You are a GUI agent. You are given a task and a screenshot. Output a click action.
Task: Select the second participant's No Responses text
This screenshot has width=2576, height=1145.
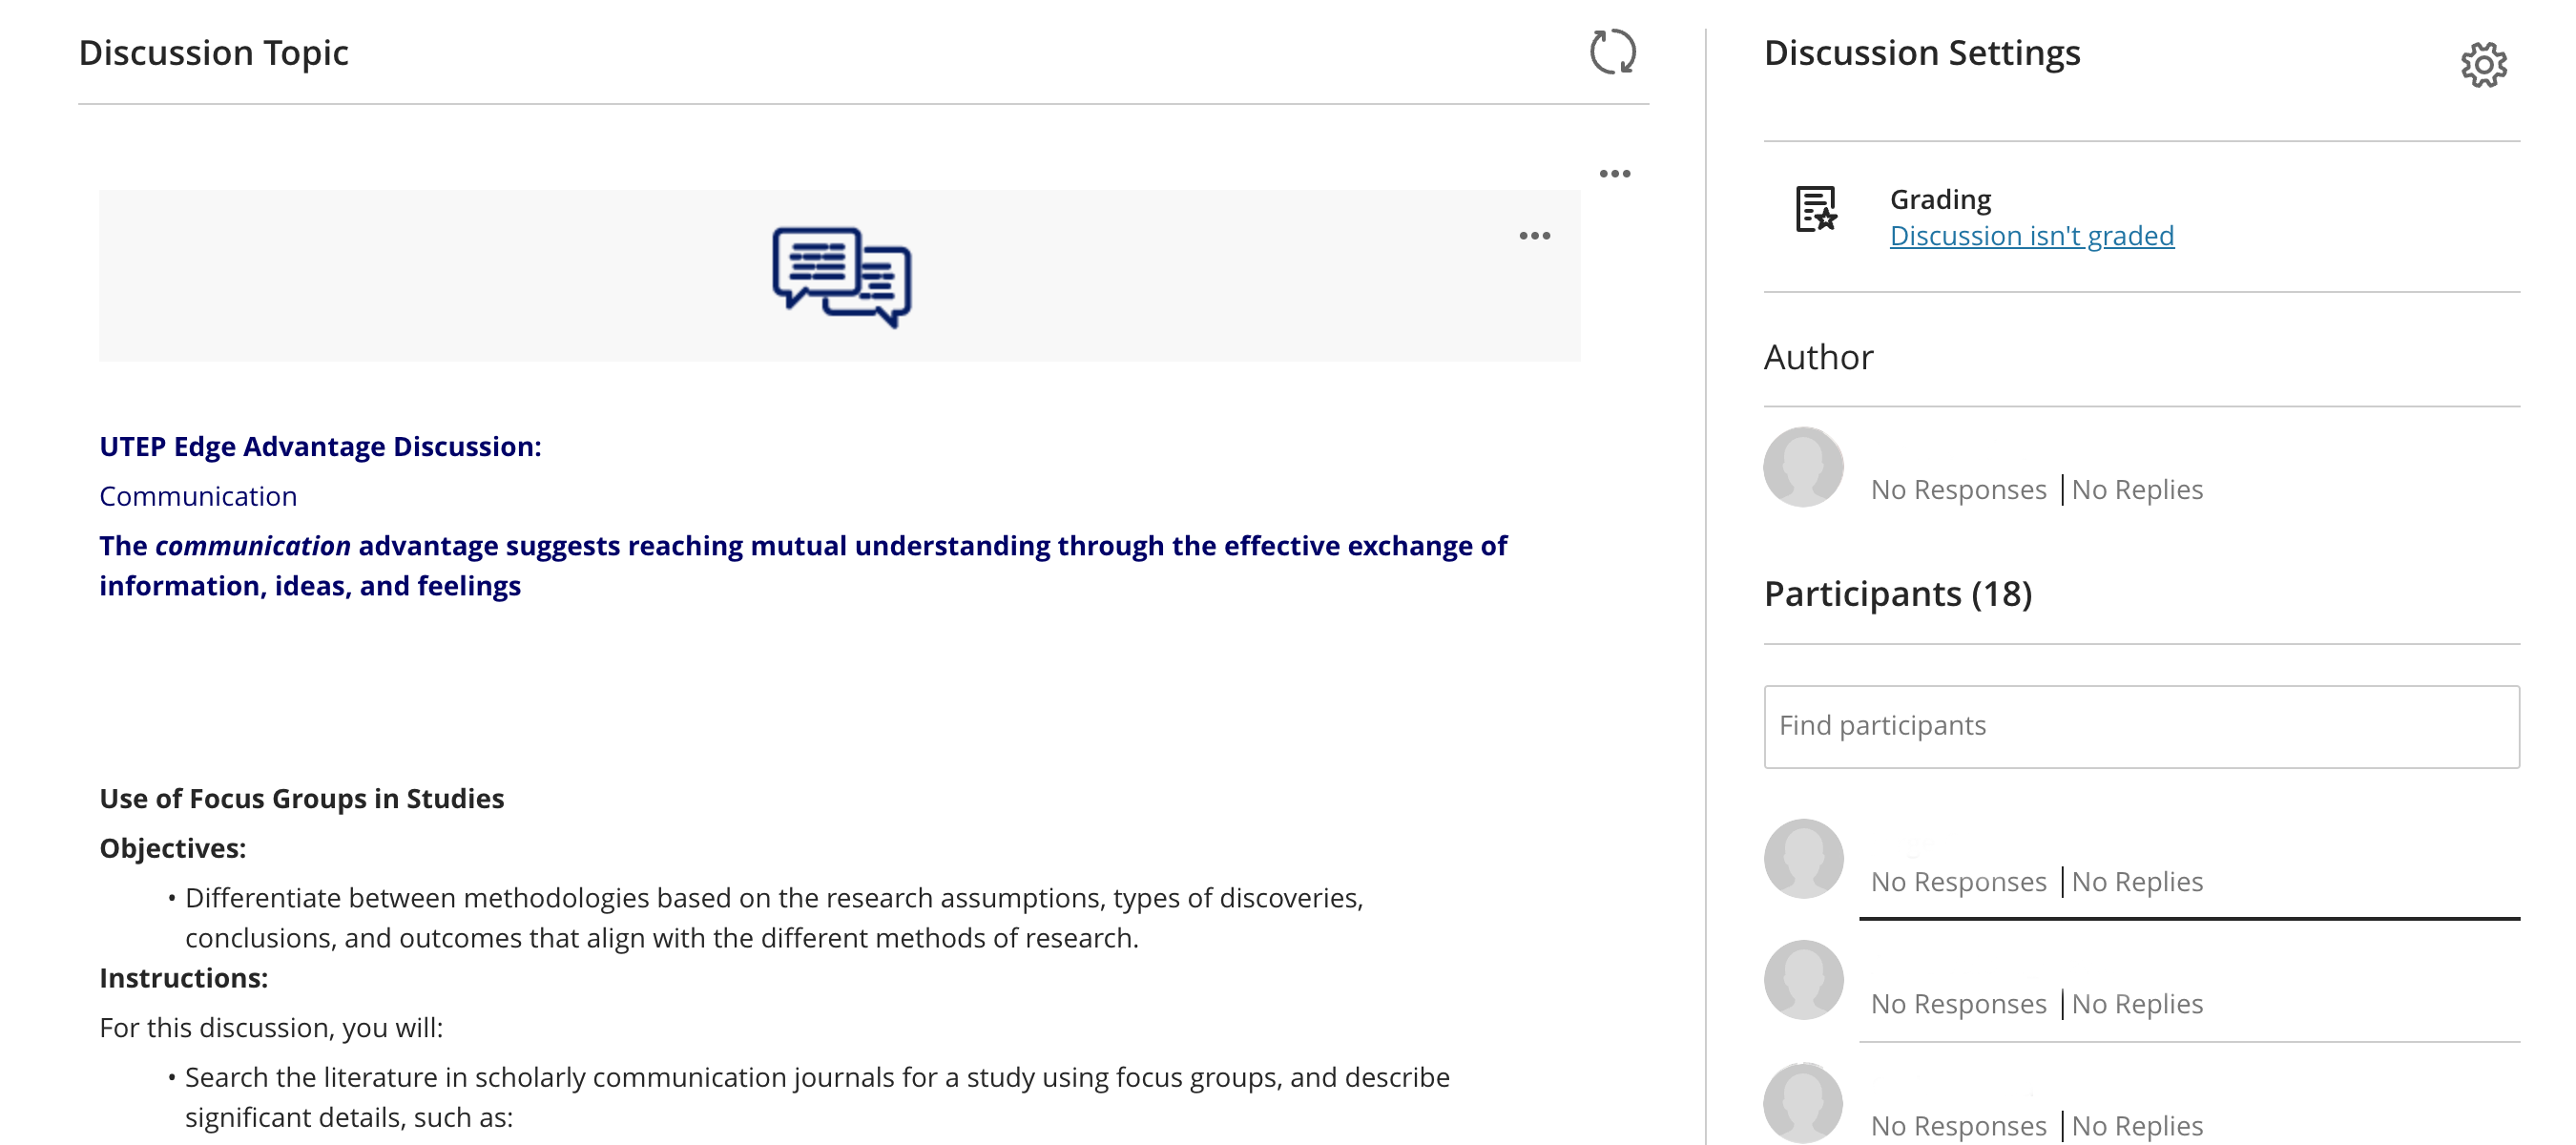tap(1958, 1004)
